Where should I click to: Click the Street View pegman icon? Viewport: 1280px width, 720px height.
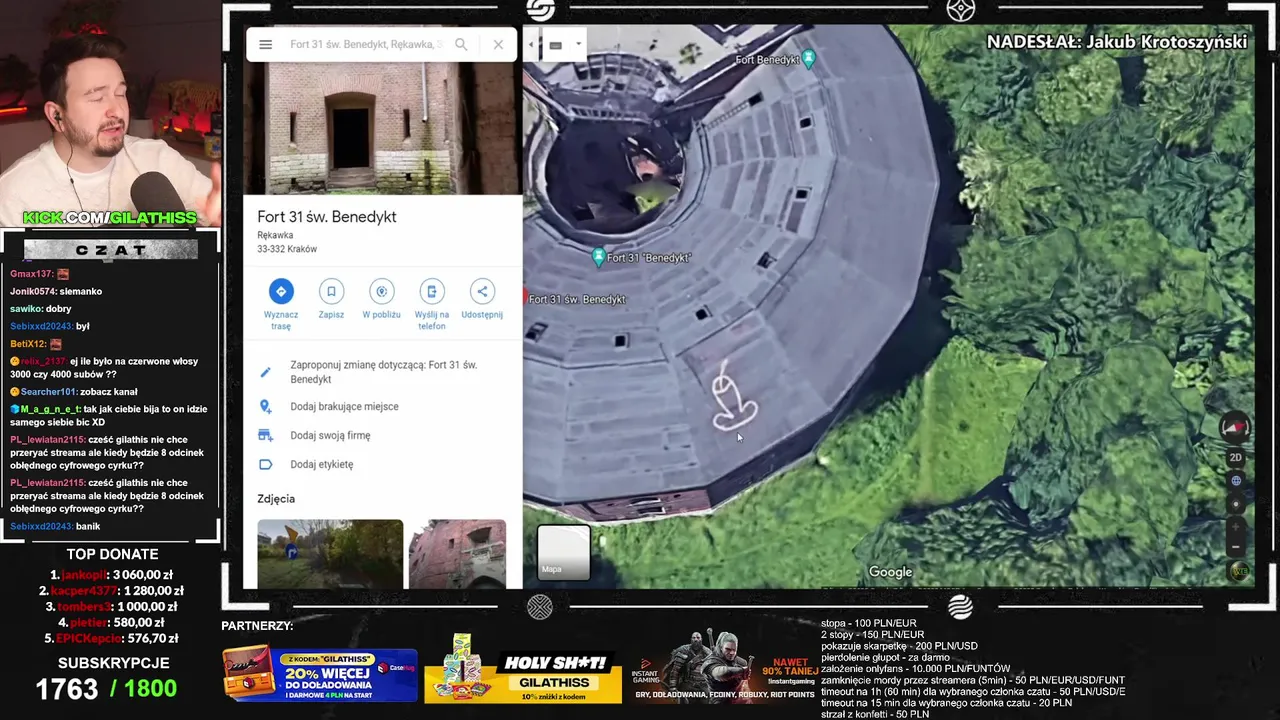pyautogui.click(x=1239, y=571)
